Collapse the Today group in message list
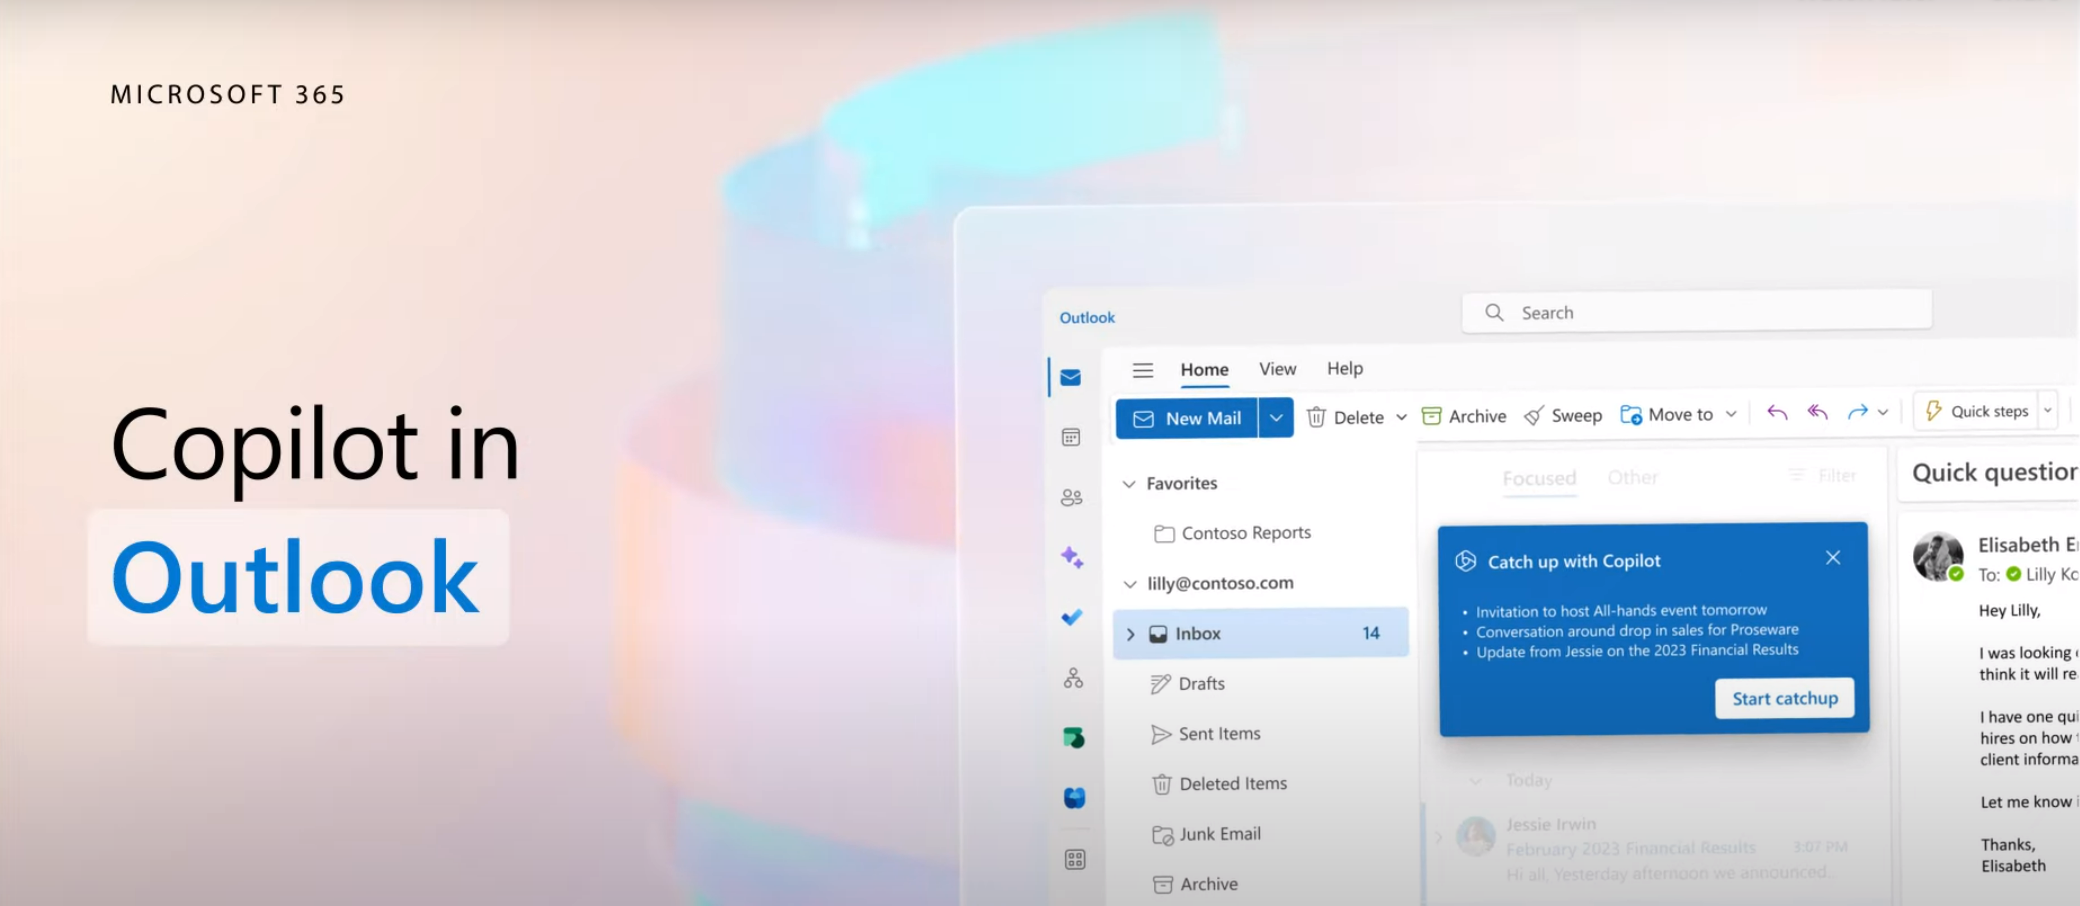The height and width of the screenshot is (906, 2080). click(1475, 780)
